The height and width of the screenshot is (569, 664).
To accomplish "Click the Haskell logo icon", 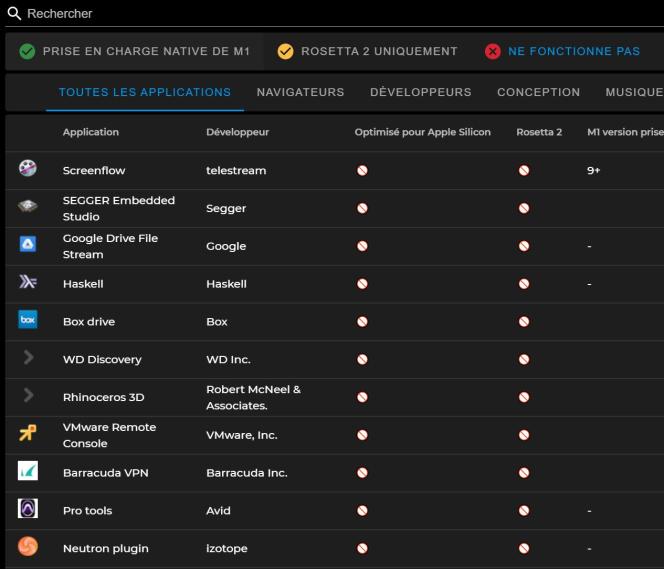I will (x=28, y=283).
